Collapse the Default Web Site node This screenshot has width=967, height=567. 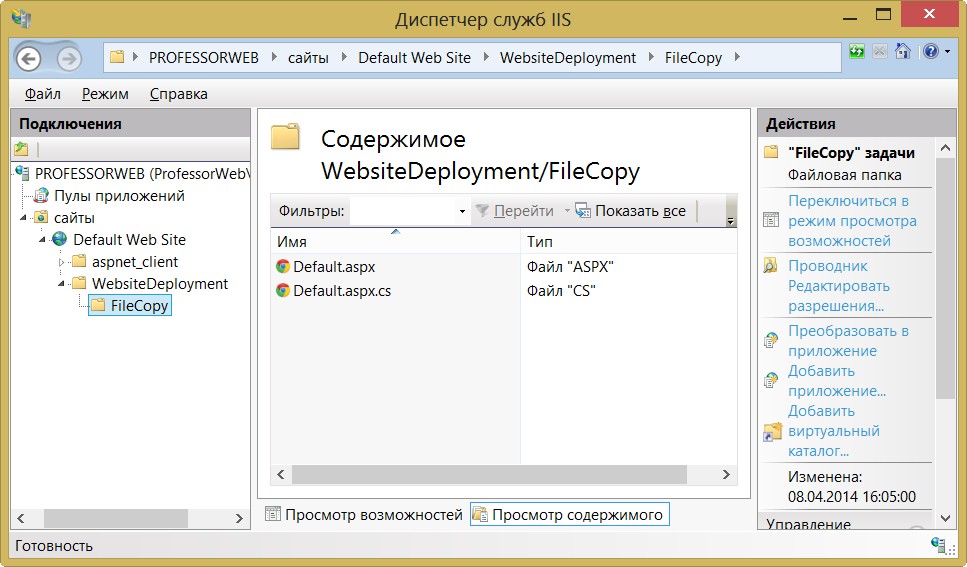[x=43, y=239]
